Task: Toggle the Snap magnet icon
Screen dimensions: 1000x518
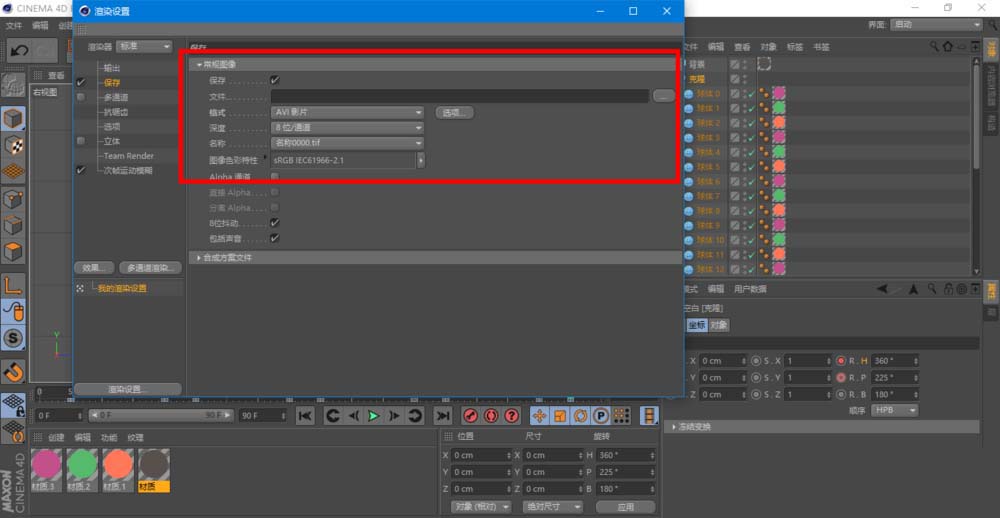Action: pyautogui.click(x=13, y=371)
